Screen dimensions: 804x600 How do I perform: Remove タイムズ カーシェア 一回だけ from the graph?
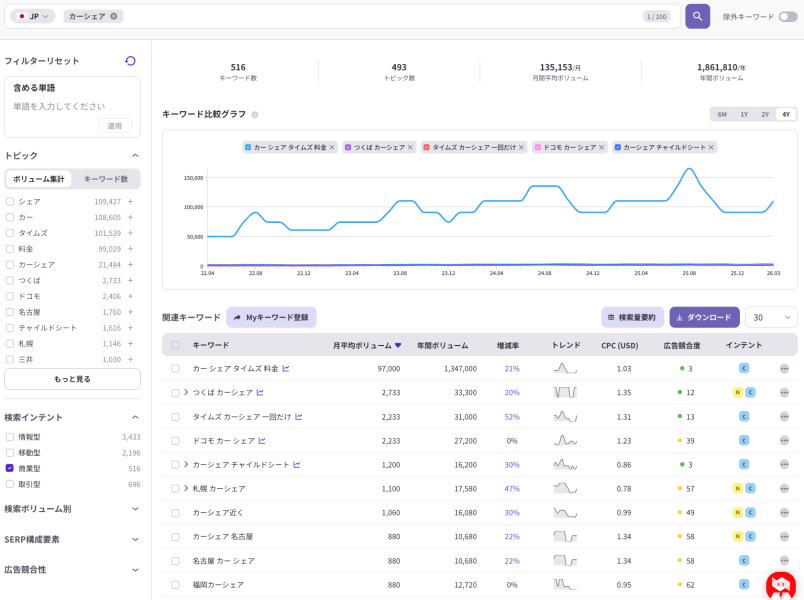pos(521,148)
